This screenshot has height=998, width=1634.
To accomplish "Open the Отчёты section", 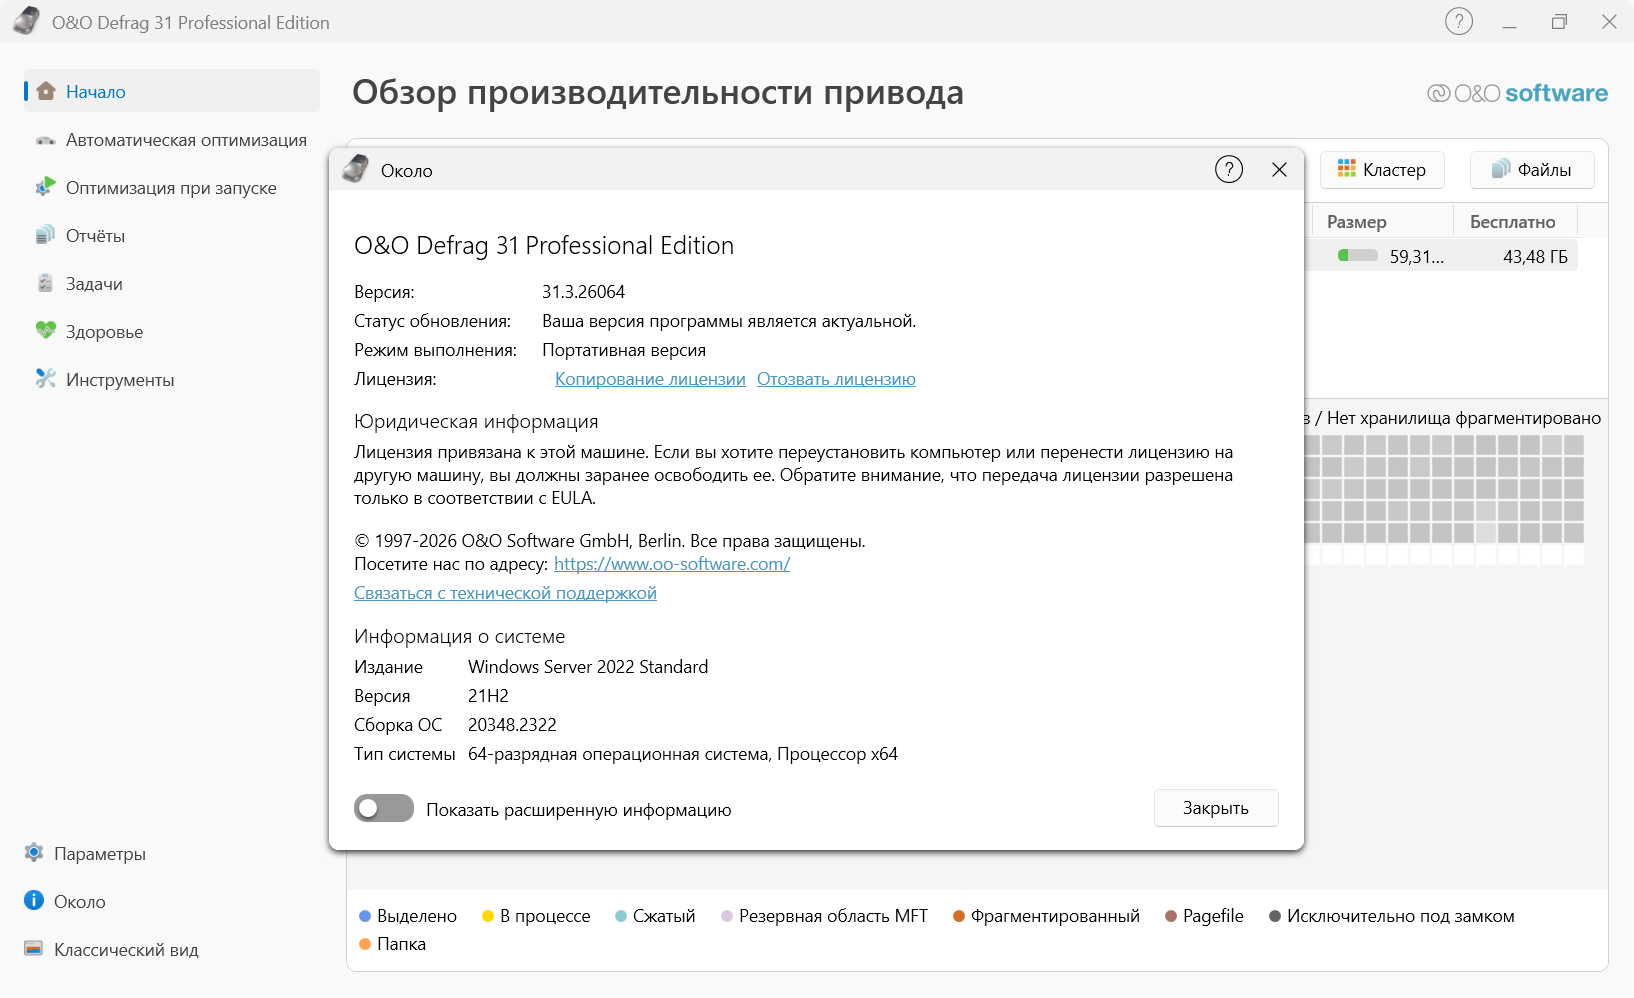I will (x=172, y=236).
